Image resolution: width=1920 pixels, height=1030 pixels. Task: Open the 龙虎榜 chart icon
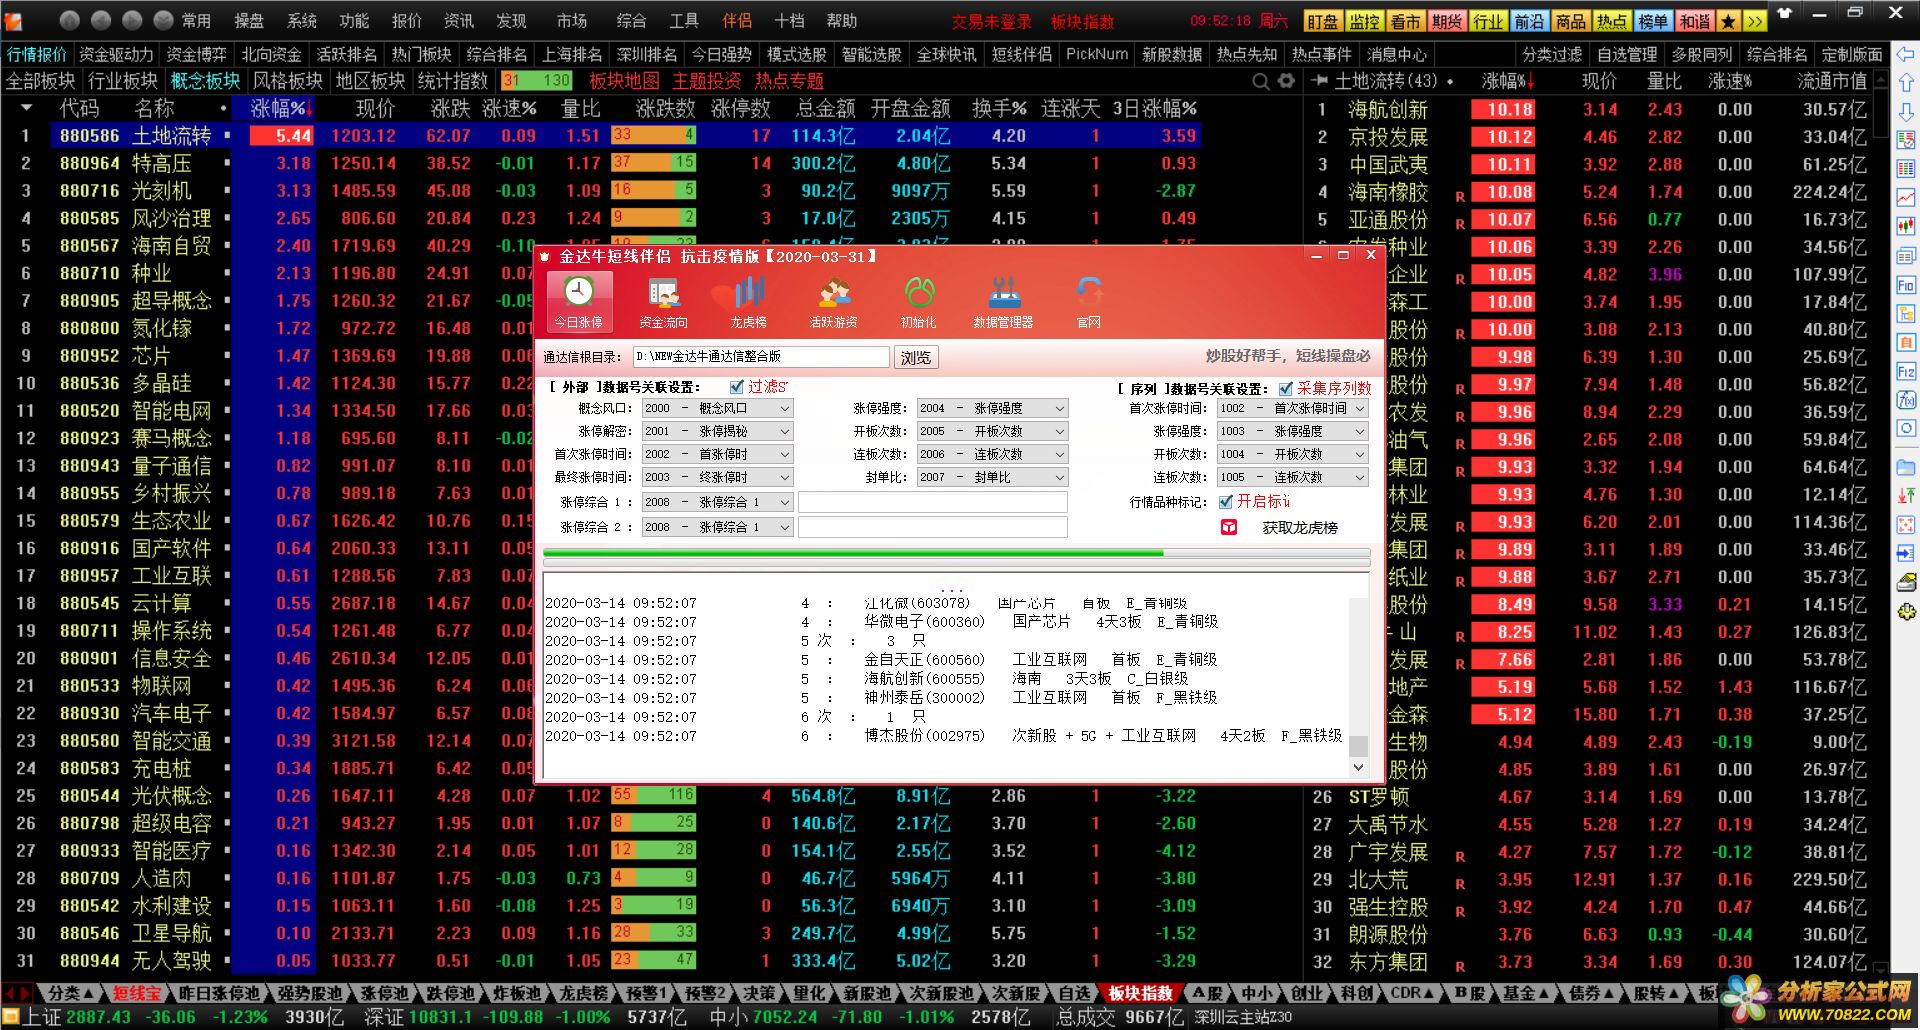point(748,301)
